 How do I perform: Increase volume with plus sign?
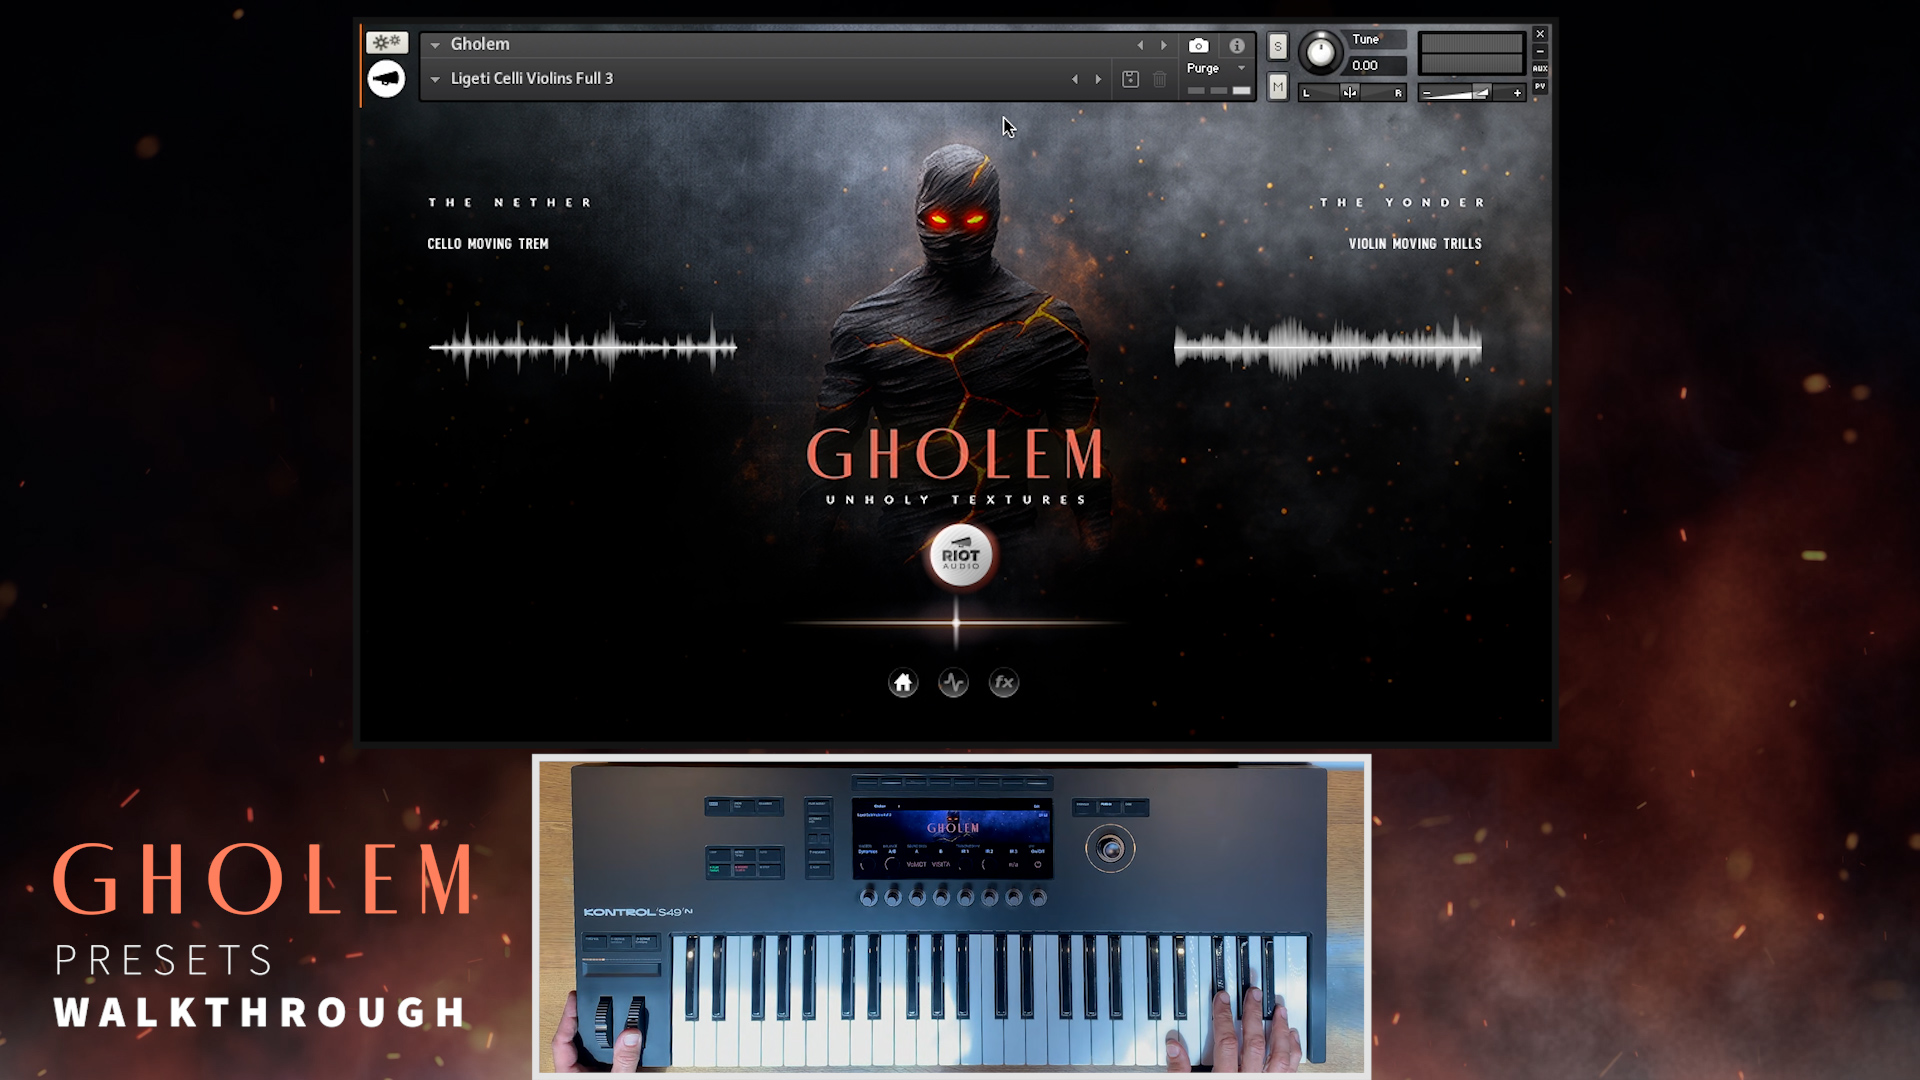1517,93
